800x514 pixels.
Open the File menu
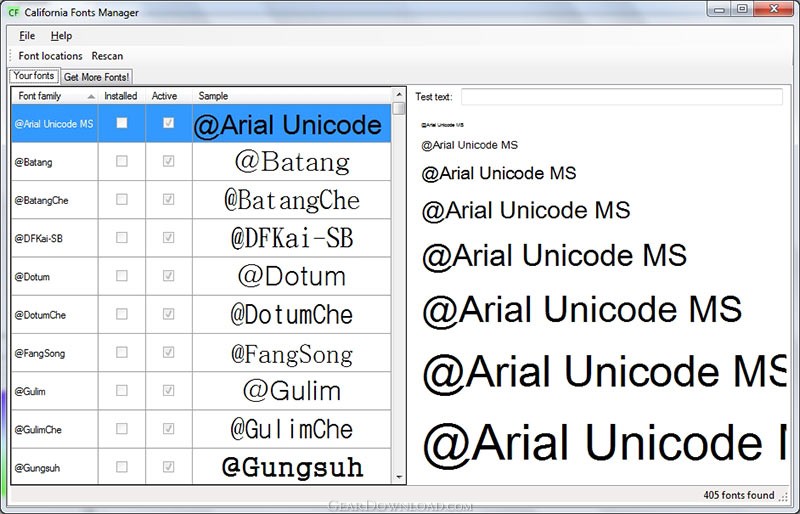coord(27,36)
